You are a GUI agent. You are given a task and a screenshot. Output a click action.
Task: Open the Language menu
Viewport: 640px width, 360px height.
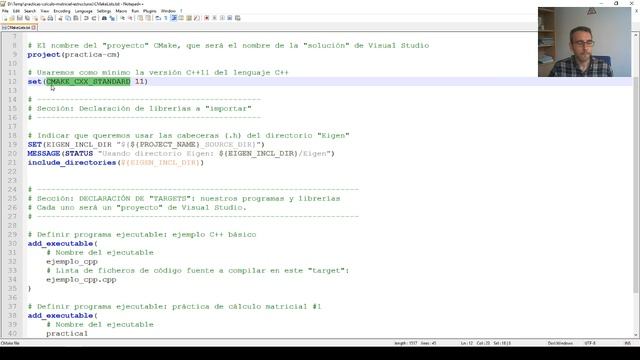tap(84, 11)
